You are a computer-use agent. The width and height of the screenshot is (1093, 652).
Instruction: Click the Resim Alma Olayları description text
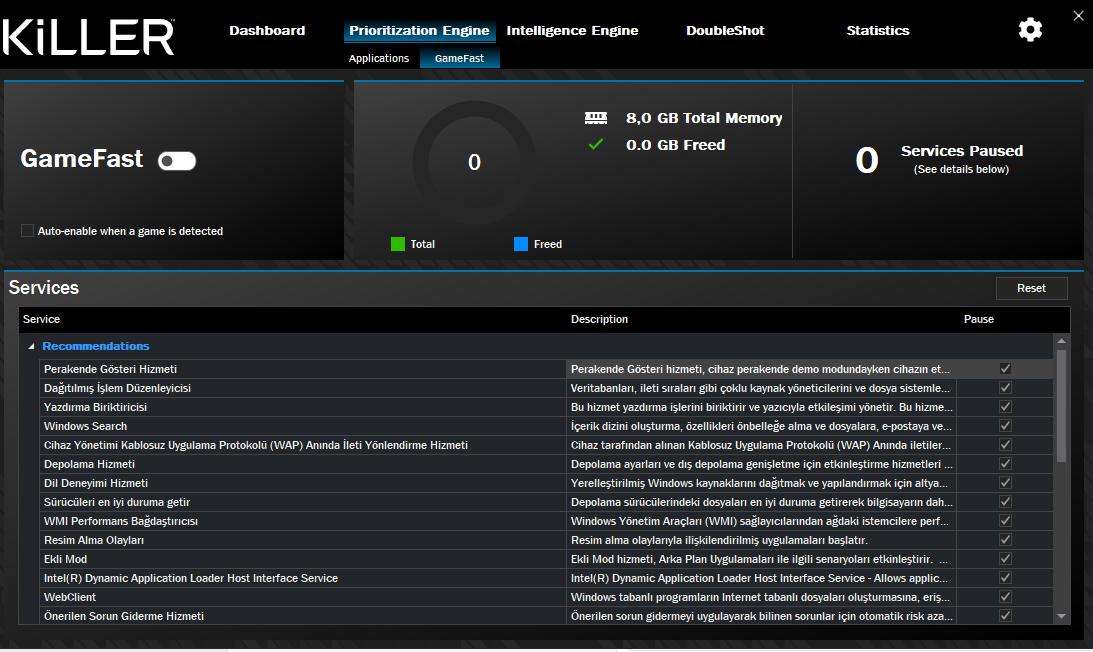719,540
